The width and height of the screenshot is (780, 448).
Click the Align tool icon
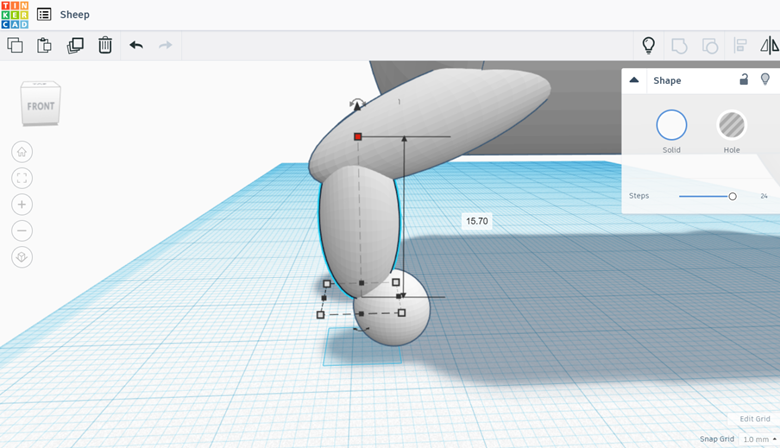pyautogui.click(x=740, y=46)
